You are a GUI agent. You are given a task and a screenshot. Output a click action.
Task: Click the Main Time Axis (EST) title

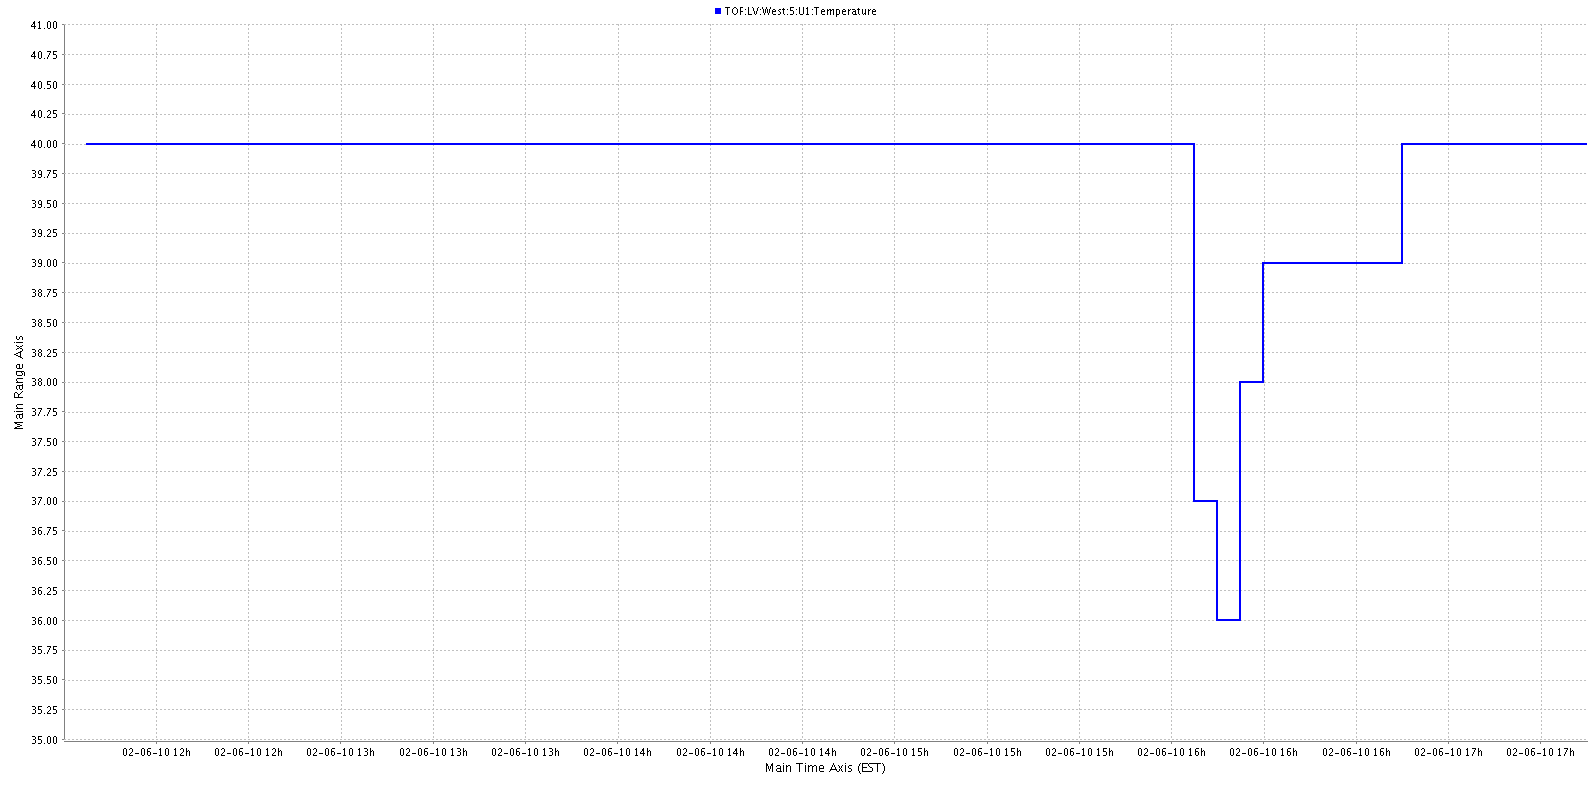[x=825, y=768]
